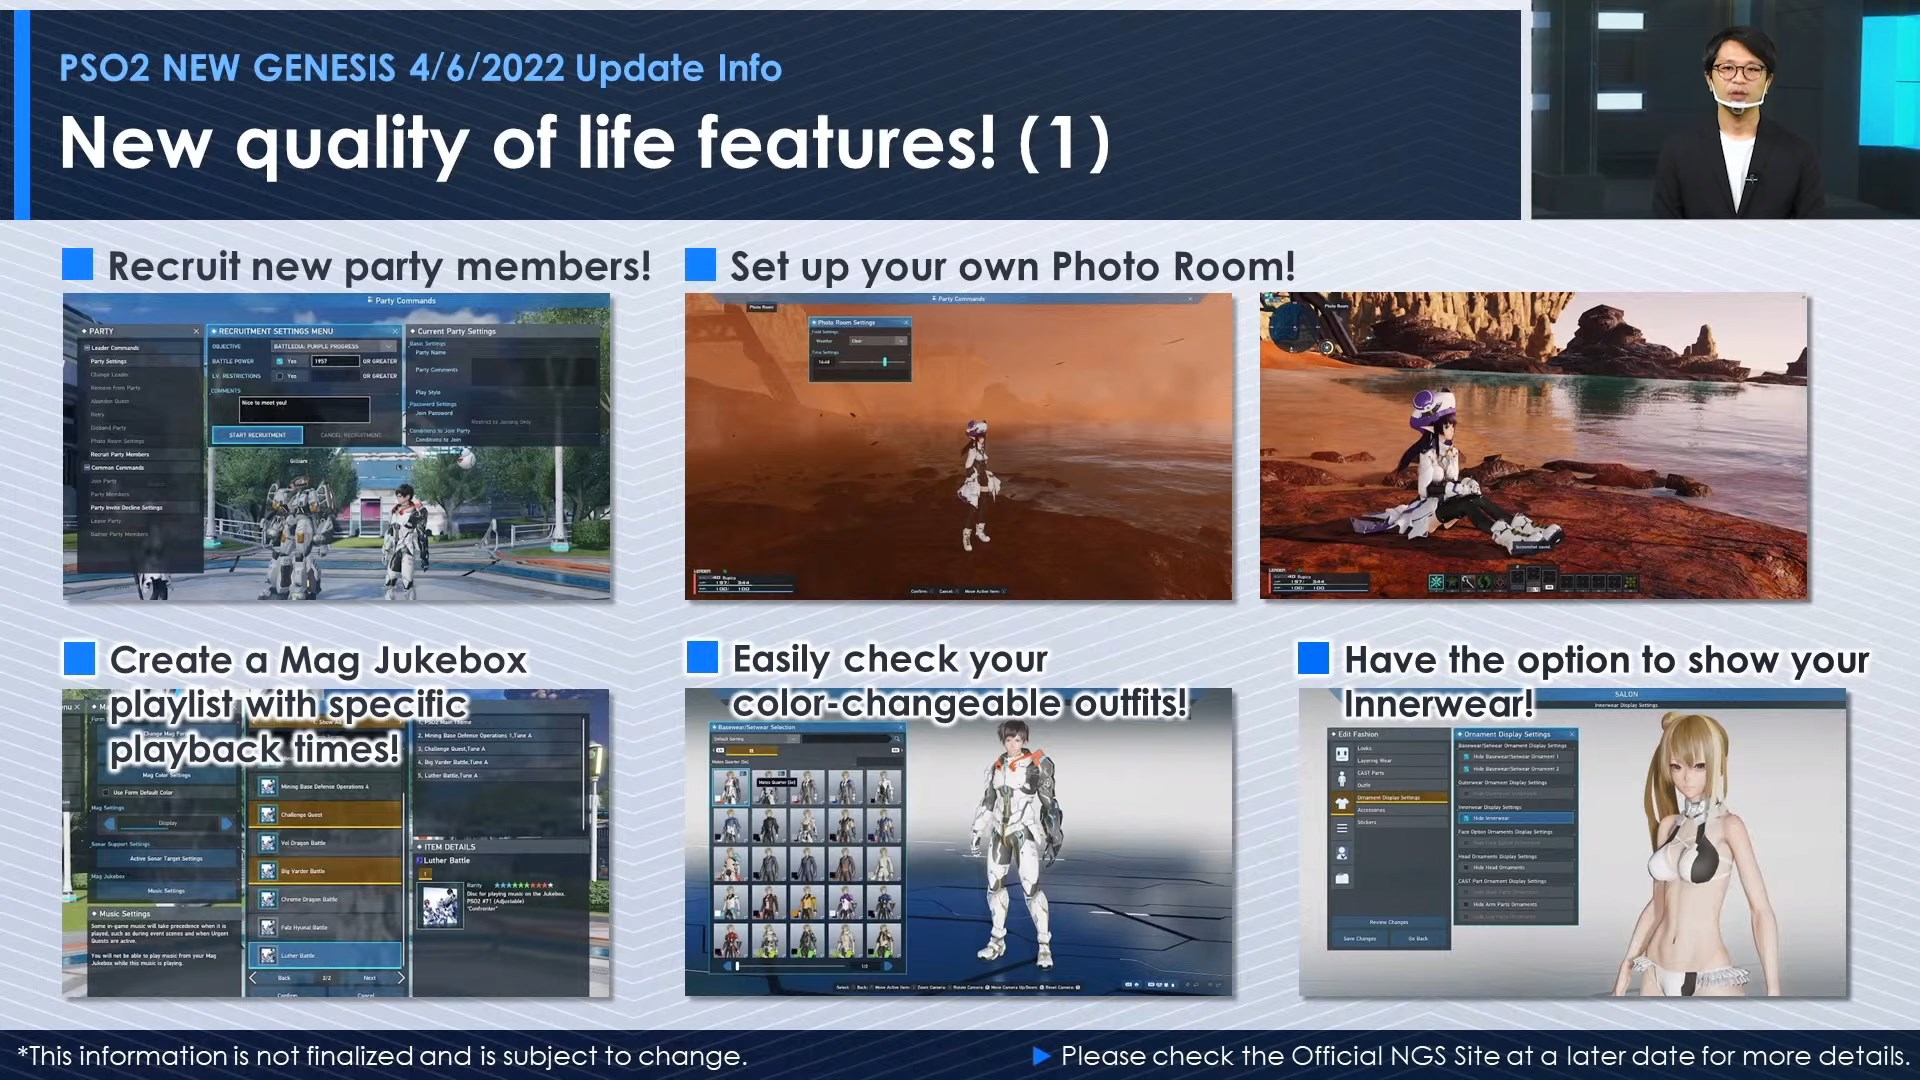The width and height of the screenshot is (1920, 1080).
Task: Toggle Use Form Default Color checkbox
Action: coord(106,792)
